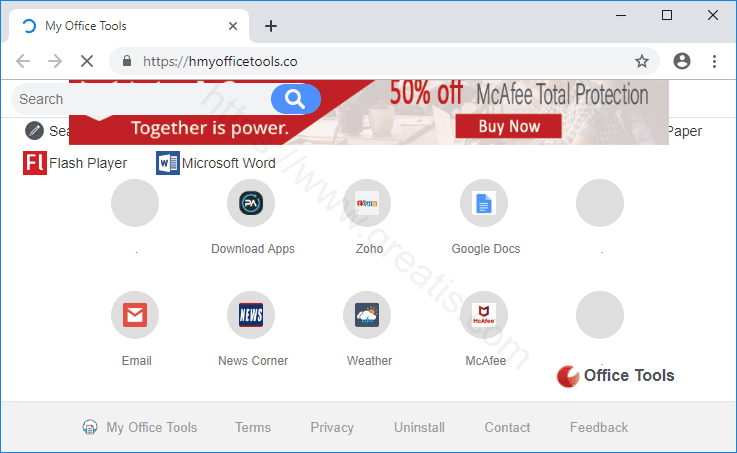Viewport: 737px width, 453px height.
Task: Open the Chrome profile avatar menu
Action: (682, 61)
